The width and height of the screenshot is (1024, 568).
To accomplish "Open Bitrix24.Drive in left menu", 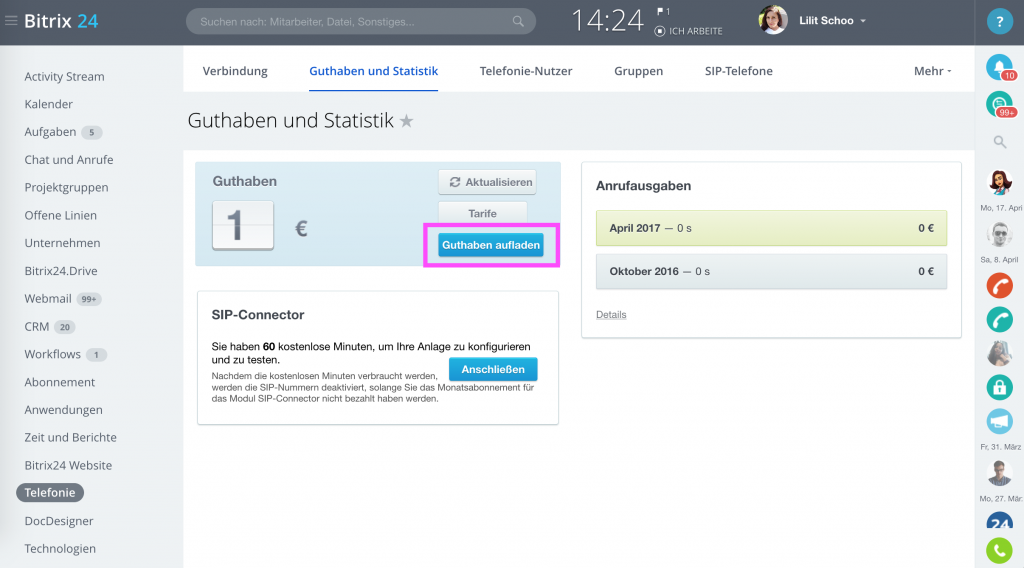I will (x=61, y=271).
